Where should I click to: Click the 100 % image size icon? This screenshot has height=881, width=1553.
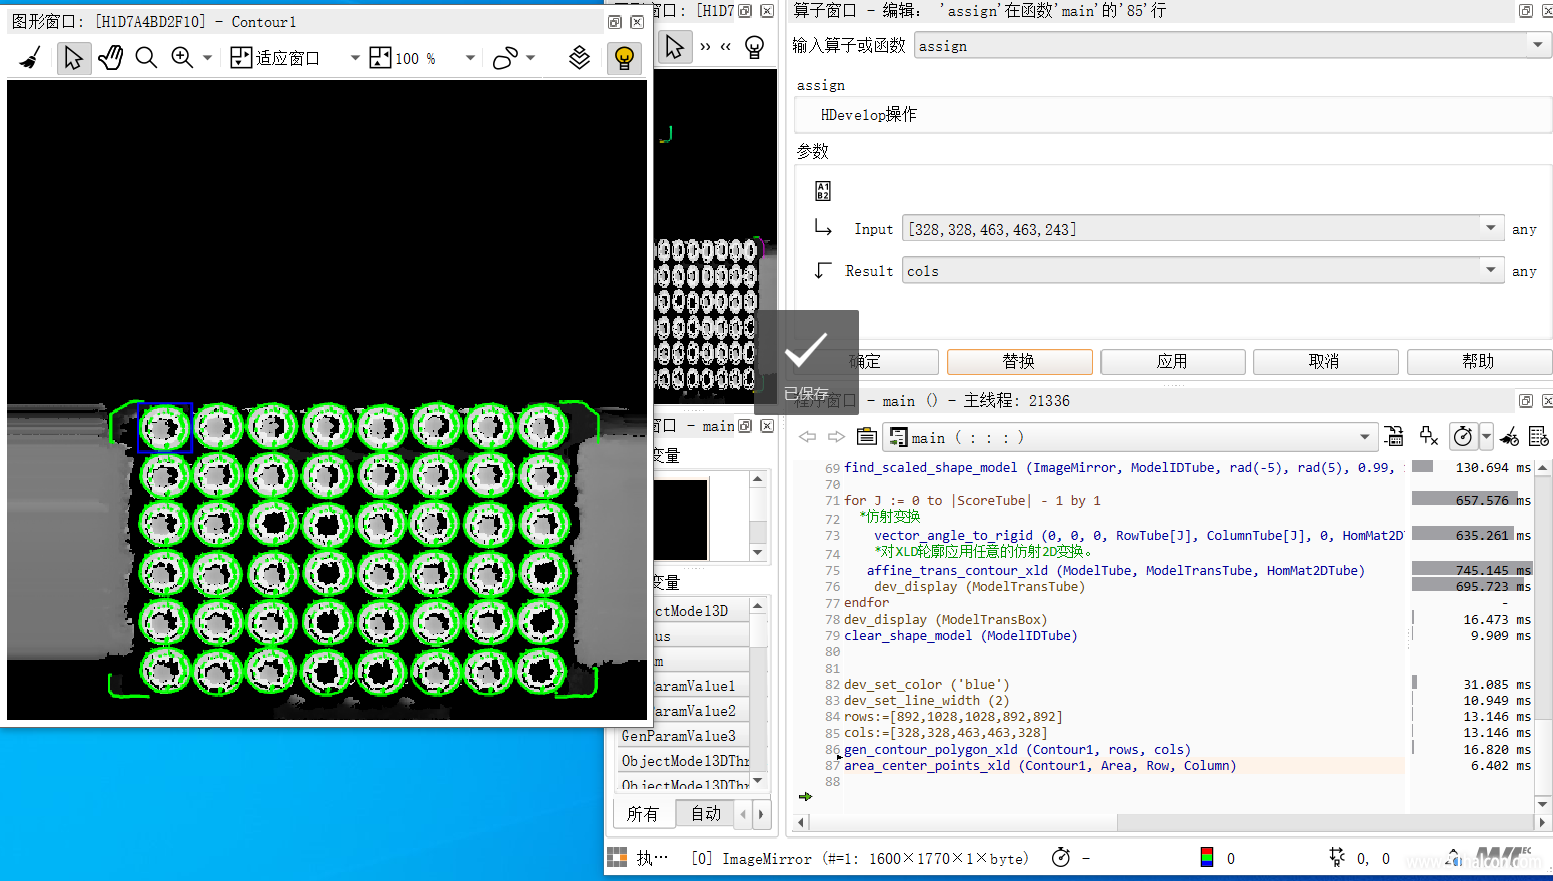click(380, 58)
